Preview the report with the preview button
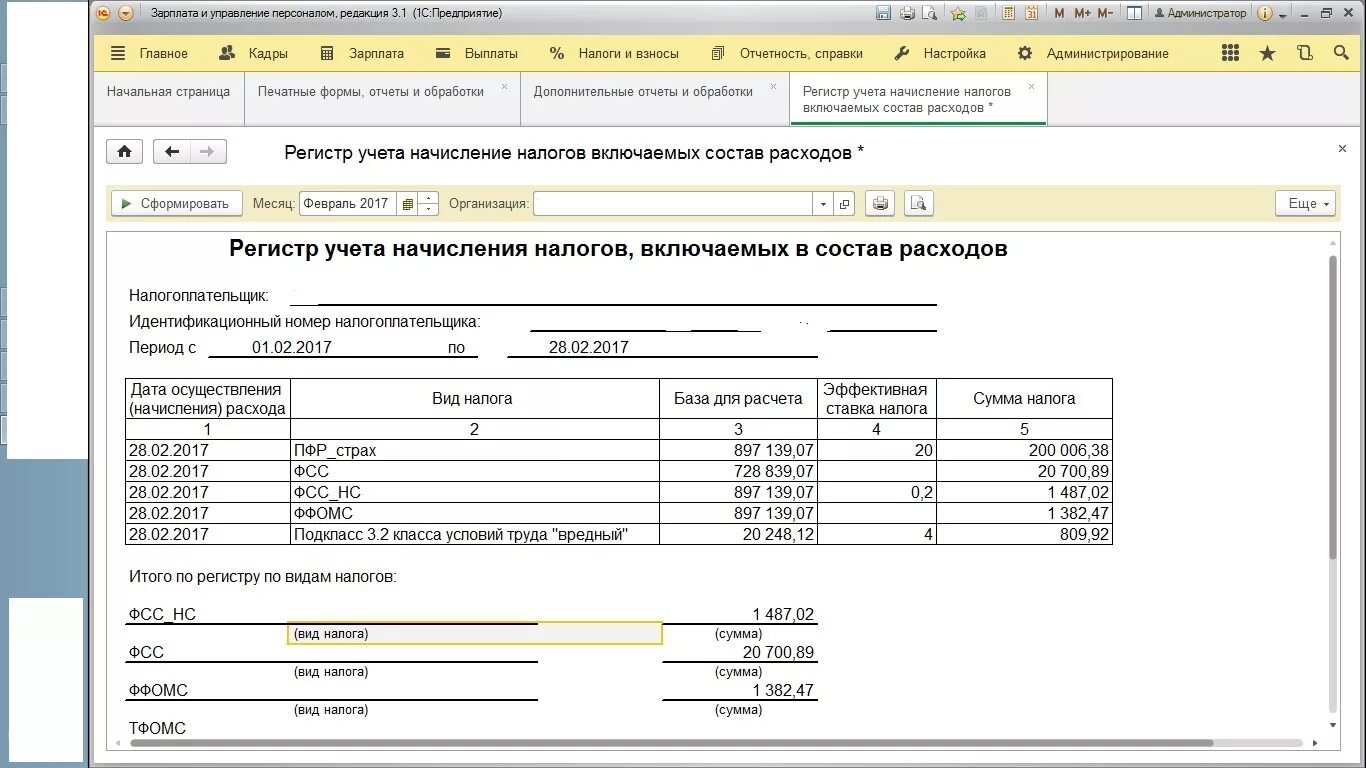The image size is (1366, 768). [919, 204]
